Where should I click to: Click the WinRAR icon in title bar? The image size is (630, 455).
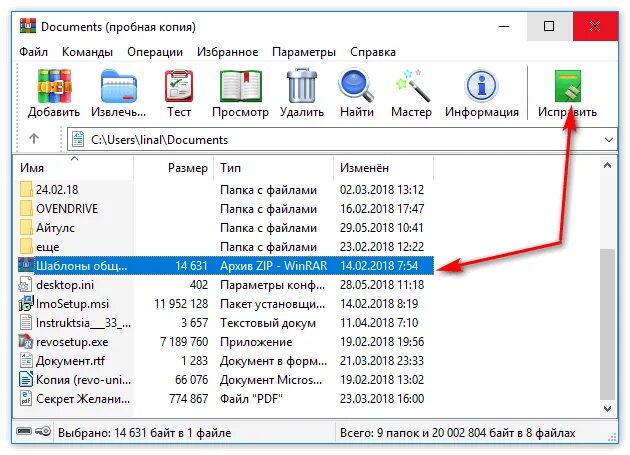pos(27,27)
